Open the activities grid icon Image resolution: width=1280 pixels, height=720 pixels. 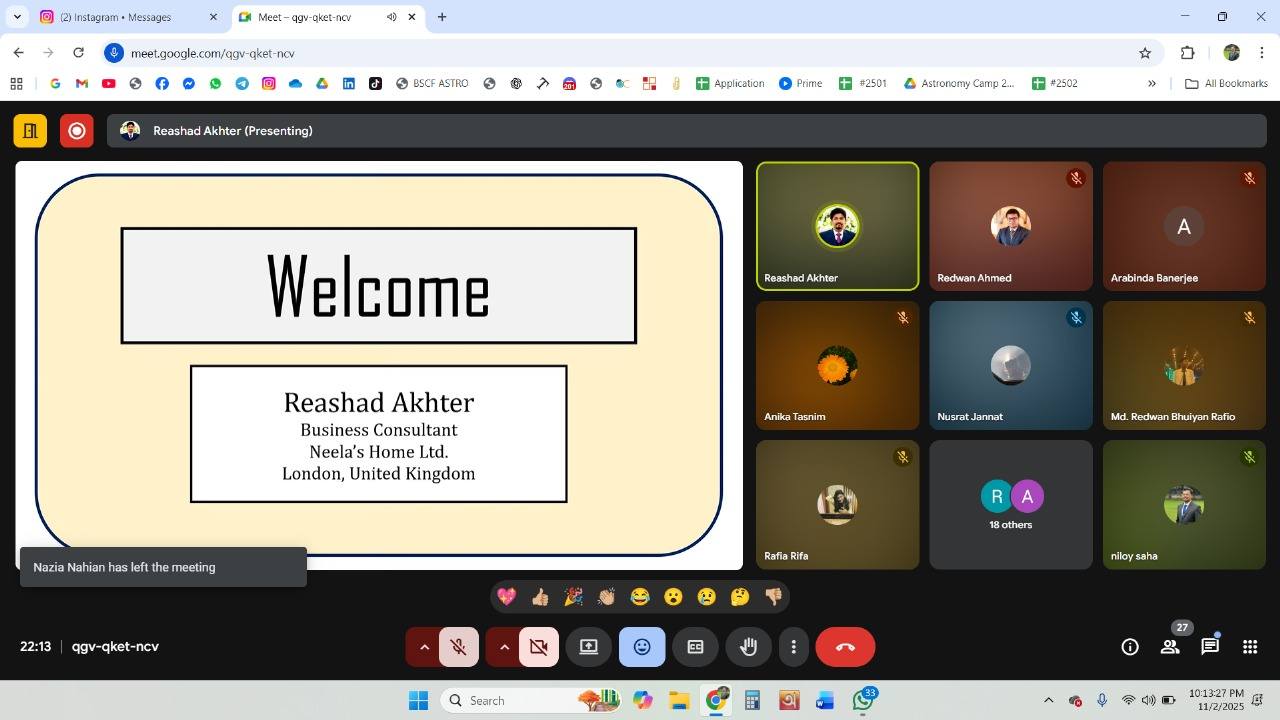pyautogui.click(x=1250, y=647)
